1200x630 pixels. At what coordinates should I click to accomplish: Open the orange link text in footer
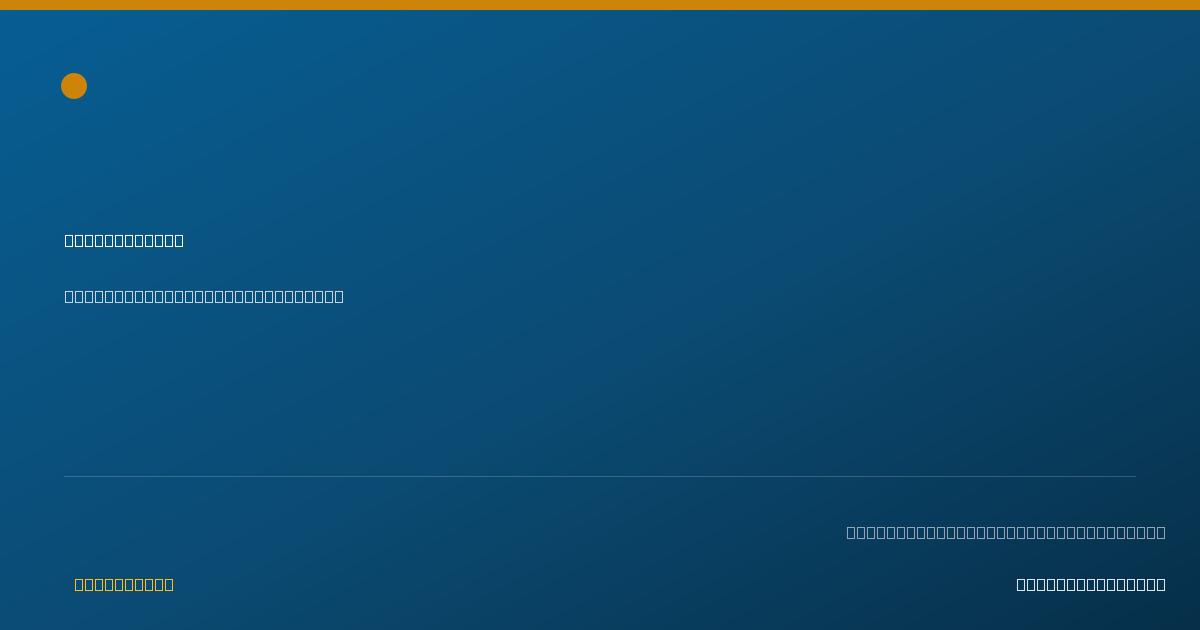pos(124,584)
